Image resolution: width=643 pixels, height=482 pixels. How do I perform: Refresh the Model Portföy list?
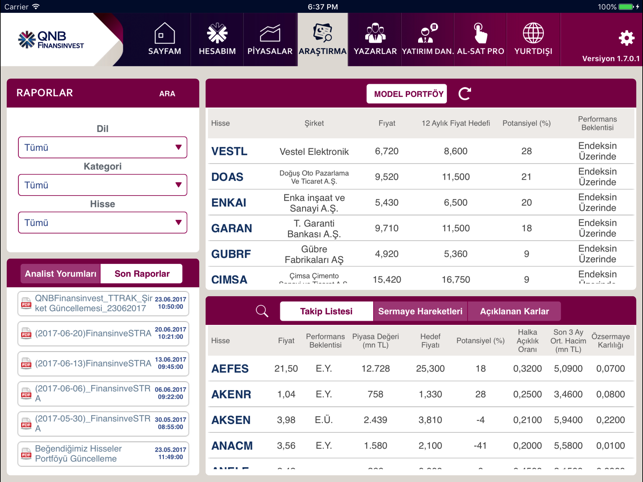[464, 94]
